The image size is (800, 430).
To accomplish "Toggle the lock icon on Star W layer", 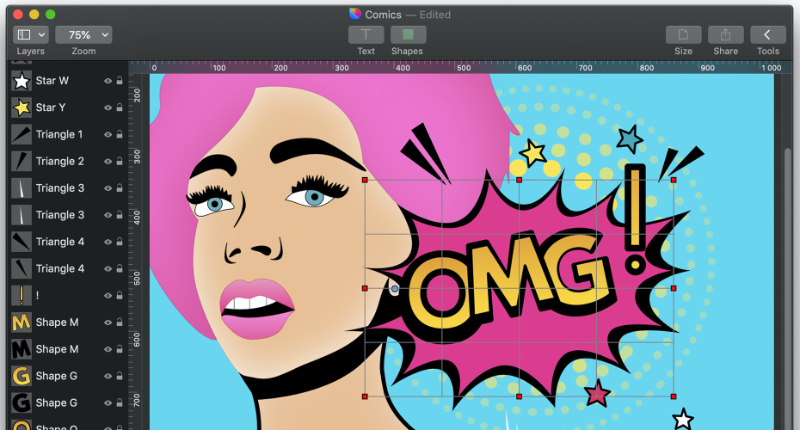I will point(120,81).
